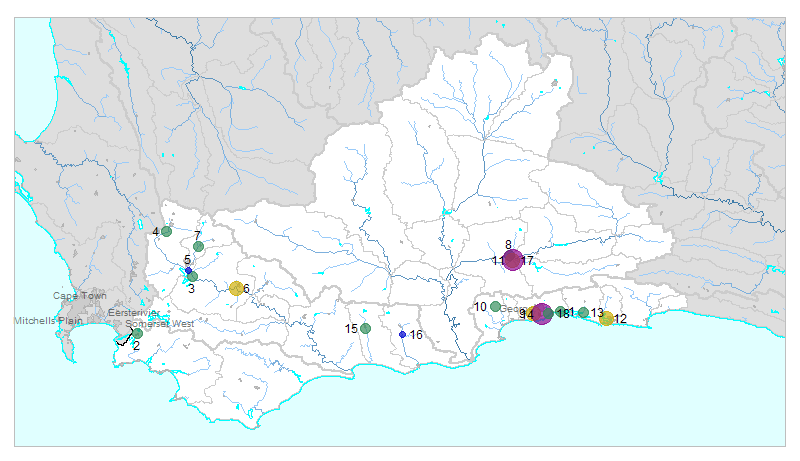Click the large purple marker between 11 and 17
800x461 pixels.
click(x=513, y=260)
